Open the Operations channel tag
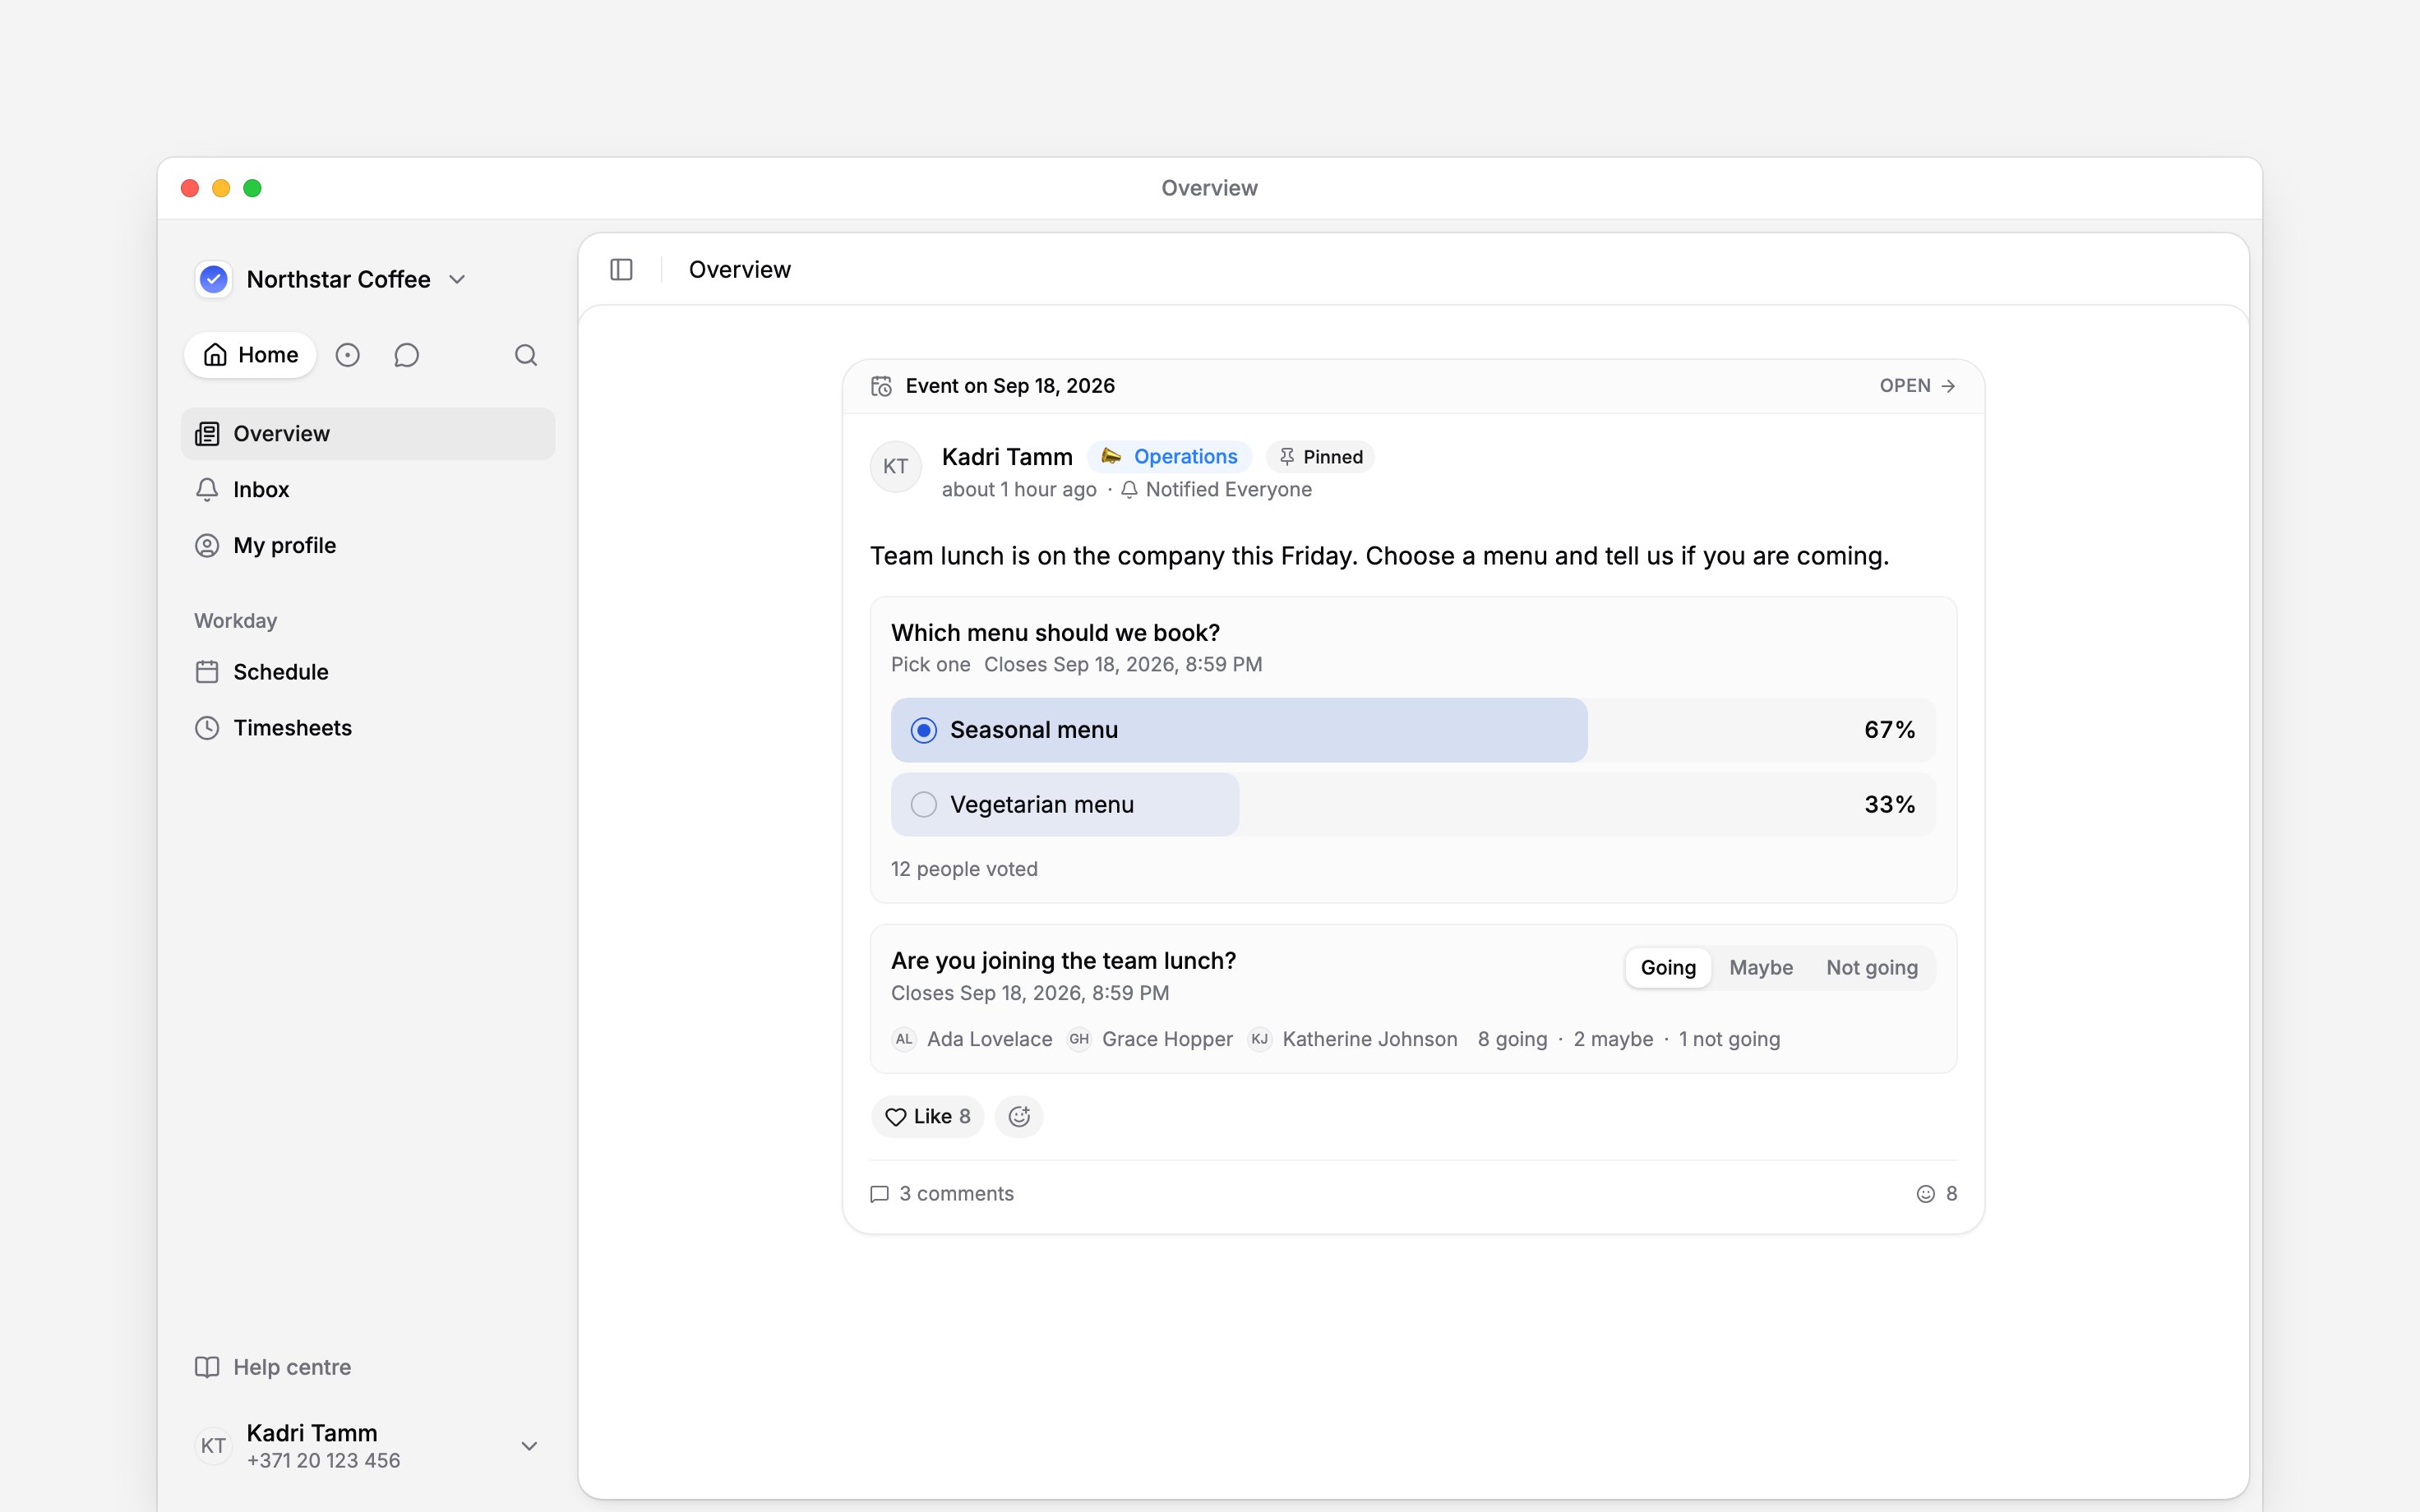This screenshot has height=1512, width=2420. pyautogui.click(x=1169, y=457)
